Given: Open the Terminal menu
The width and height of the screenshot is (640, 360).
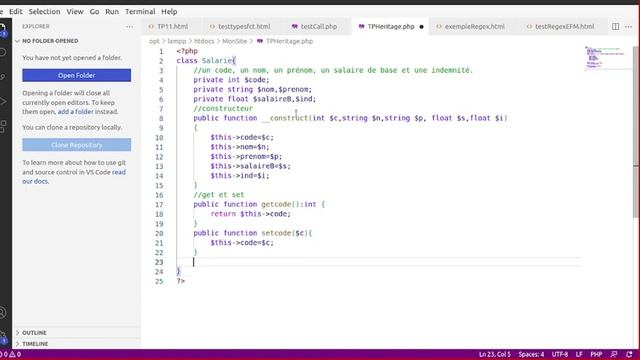Looking at the screenshot, I should [x=140, y=12].
